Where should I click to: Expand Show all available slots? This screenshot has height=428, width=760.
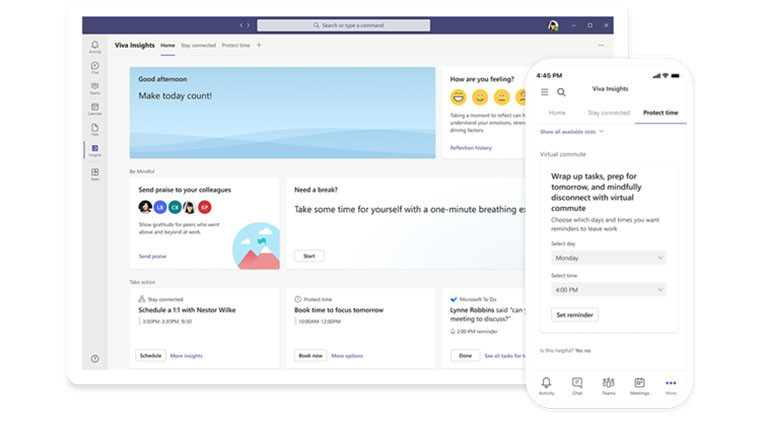click(x=572, y=132)
